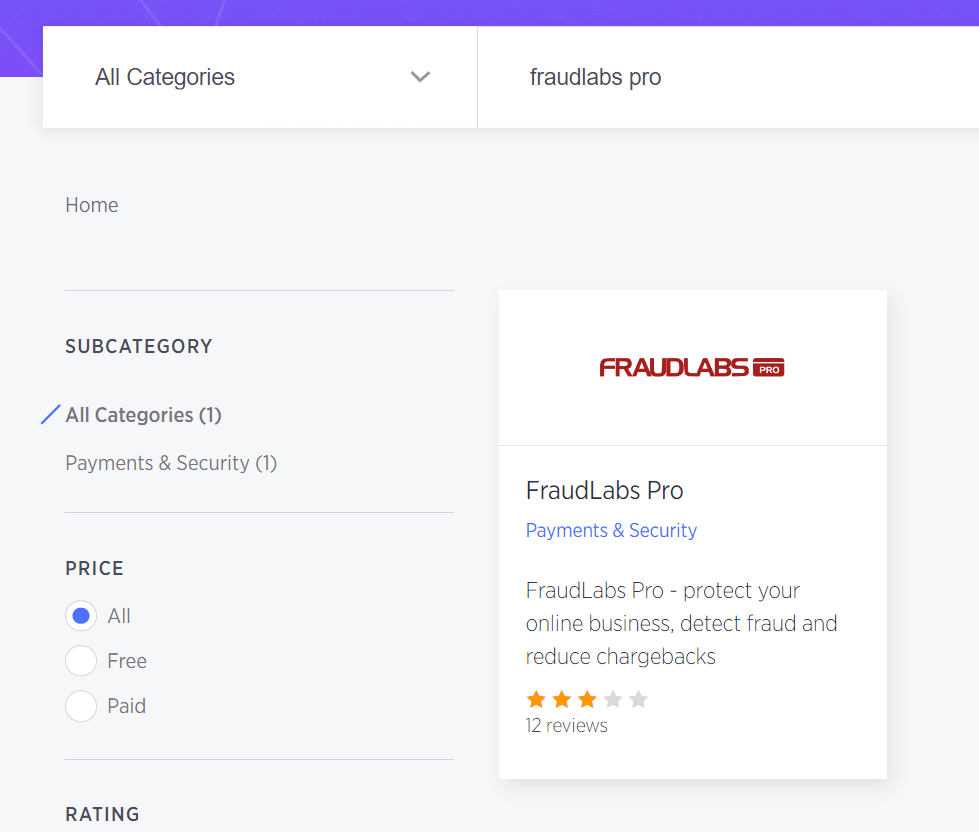Viewport: 979px width, 832px height.
Task: Click the first orange star rating icon
Action: (x=535, y=700)
